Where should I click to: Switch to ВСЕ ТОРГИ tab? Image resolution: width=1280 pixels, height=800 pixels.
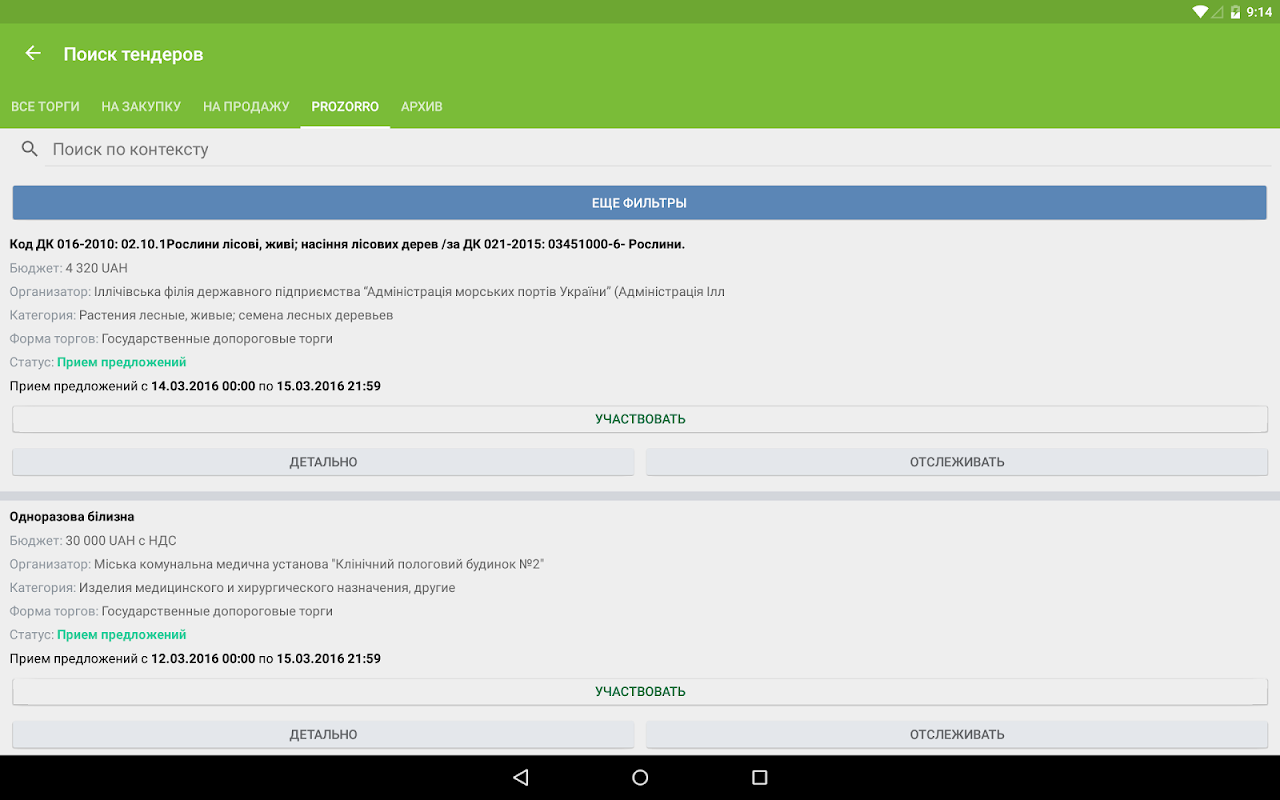(45, 106)
